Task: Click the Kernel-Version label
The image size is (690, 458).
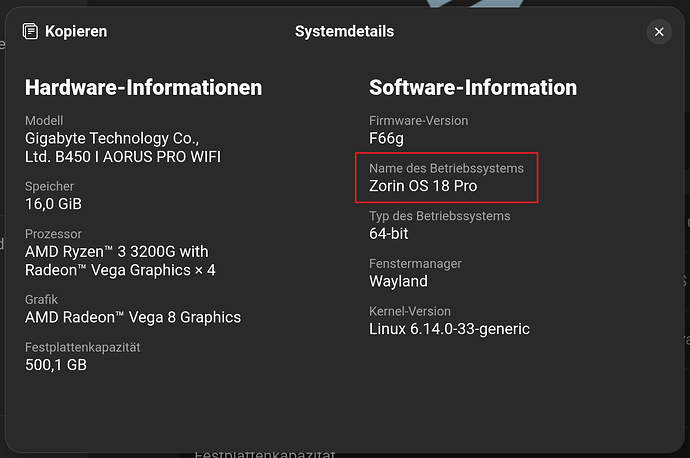Action: click(x=410, y=311)
